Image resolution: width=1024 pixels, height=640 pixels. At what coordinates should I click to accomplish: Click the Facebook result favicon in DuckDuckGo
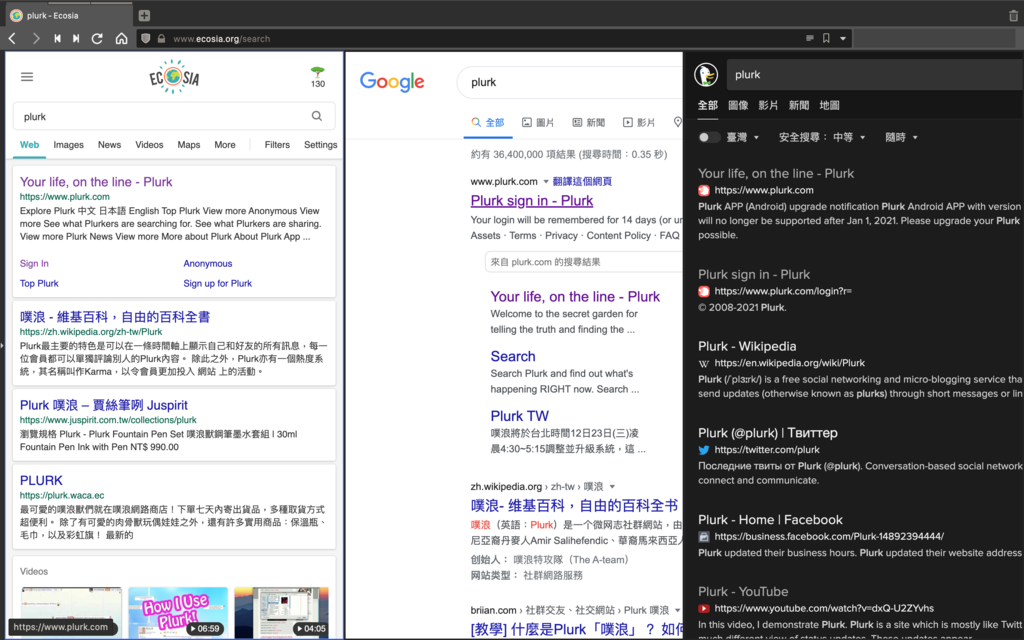coord(703,536)
